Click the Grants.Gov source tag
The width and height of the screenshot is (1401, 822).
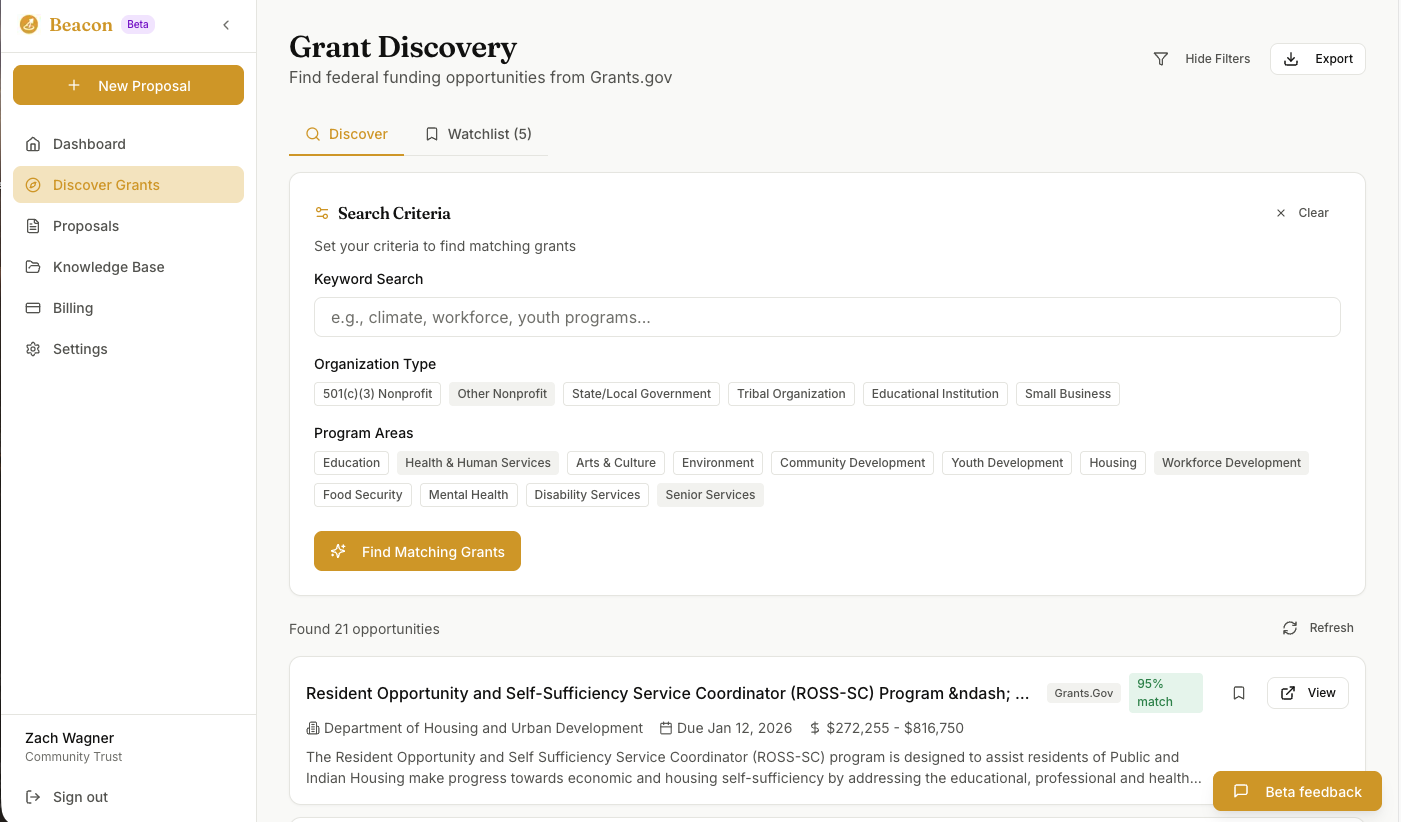coord(1084,693)
